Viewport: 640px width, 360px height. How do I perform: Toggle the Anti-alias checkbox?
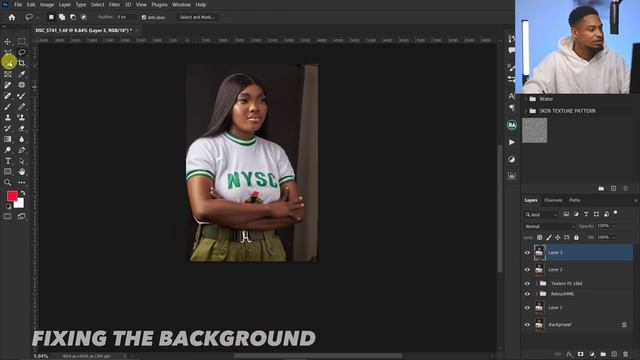coord(144,18)
